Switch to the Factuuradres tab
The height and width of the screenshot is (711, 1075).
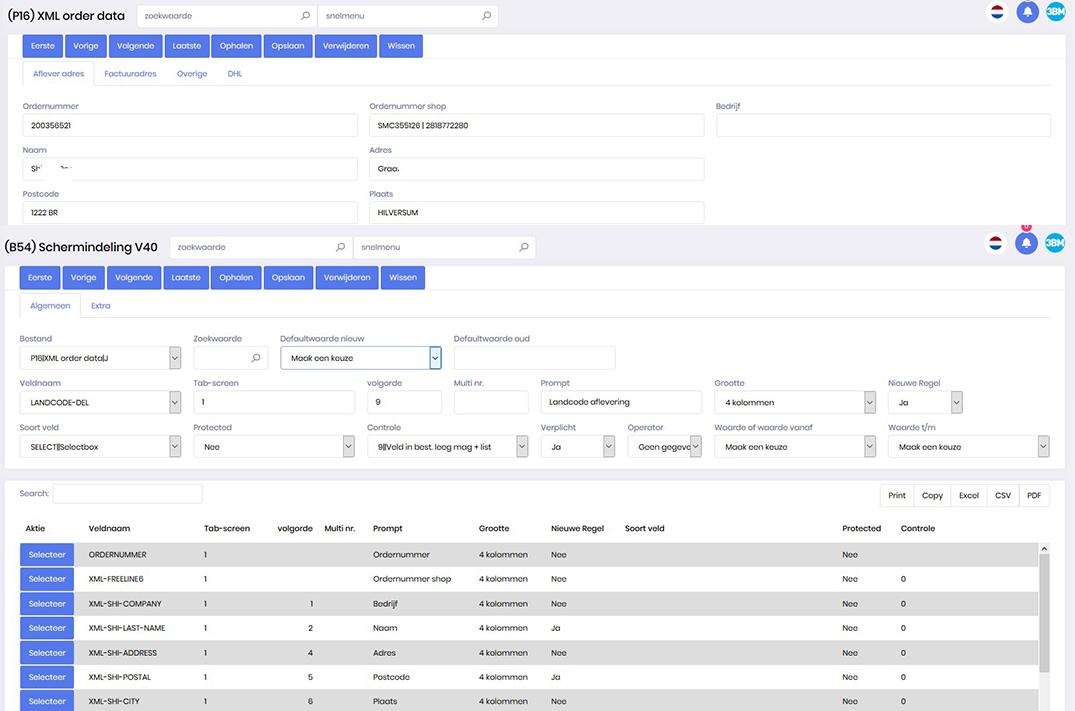(x=130, y=74)
